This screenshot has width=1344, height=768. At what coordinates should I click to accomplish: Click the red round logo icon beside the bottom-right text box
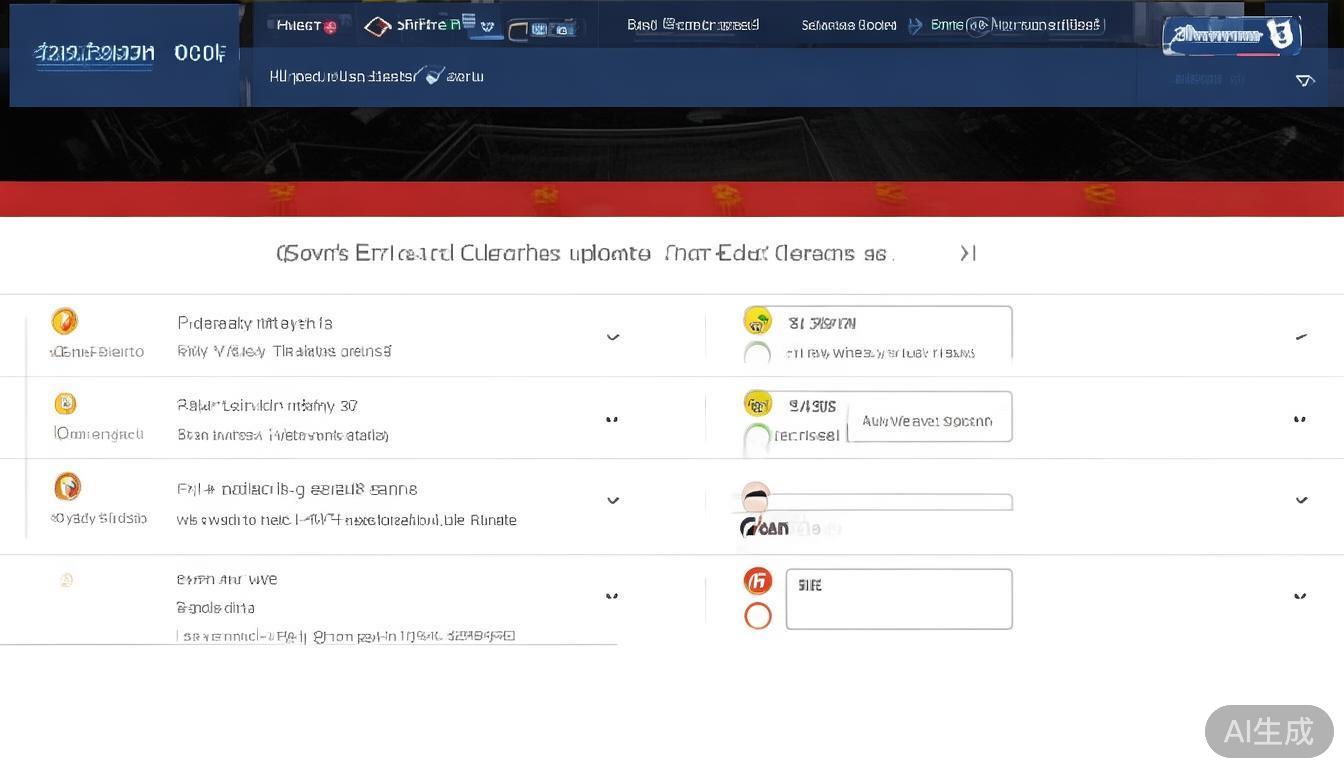(x=758, y=581)
